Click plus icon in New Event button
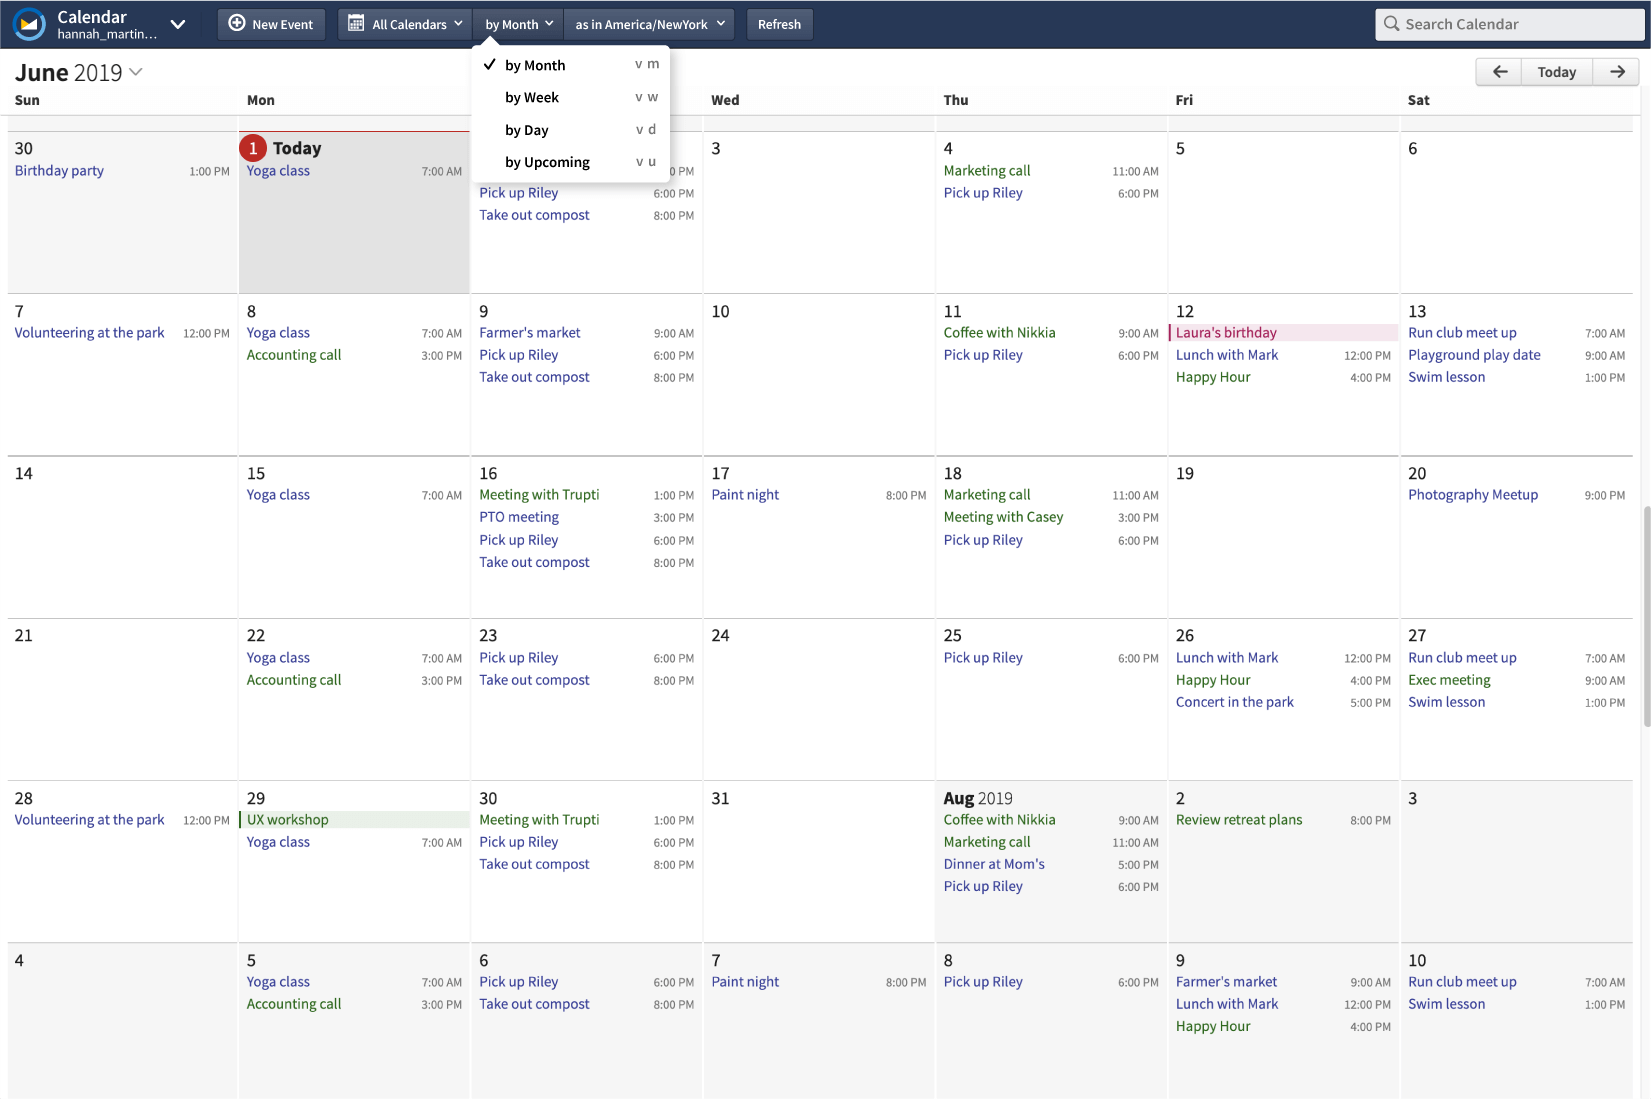Viewport: 1651px width, 1101px height. 237,23
